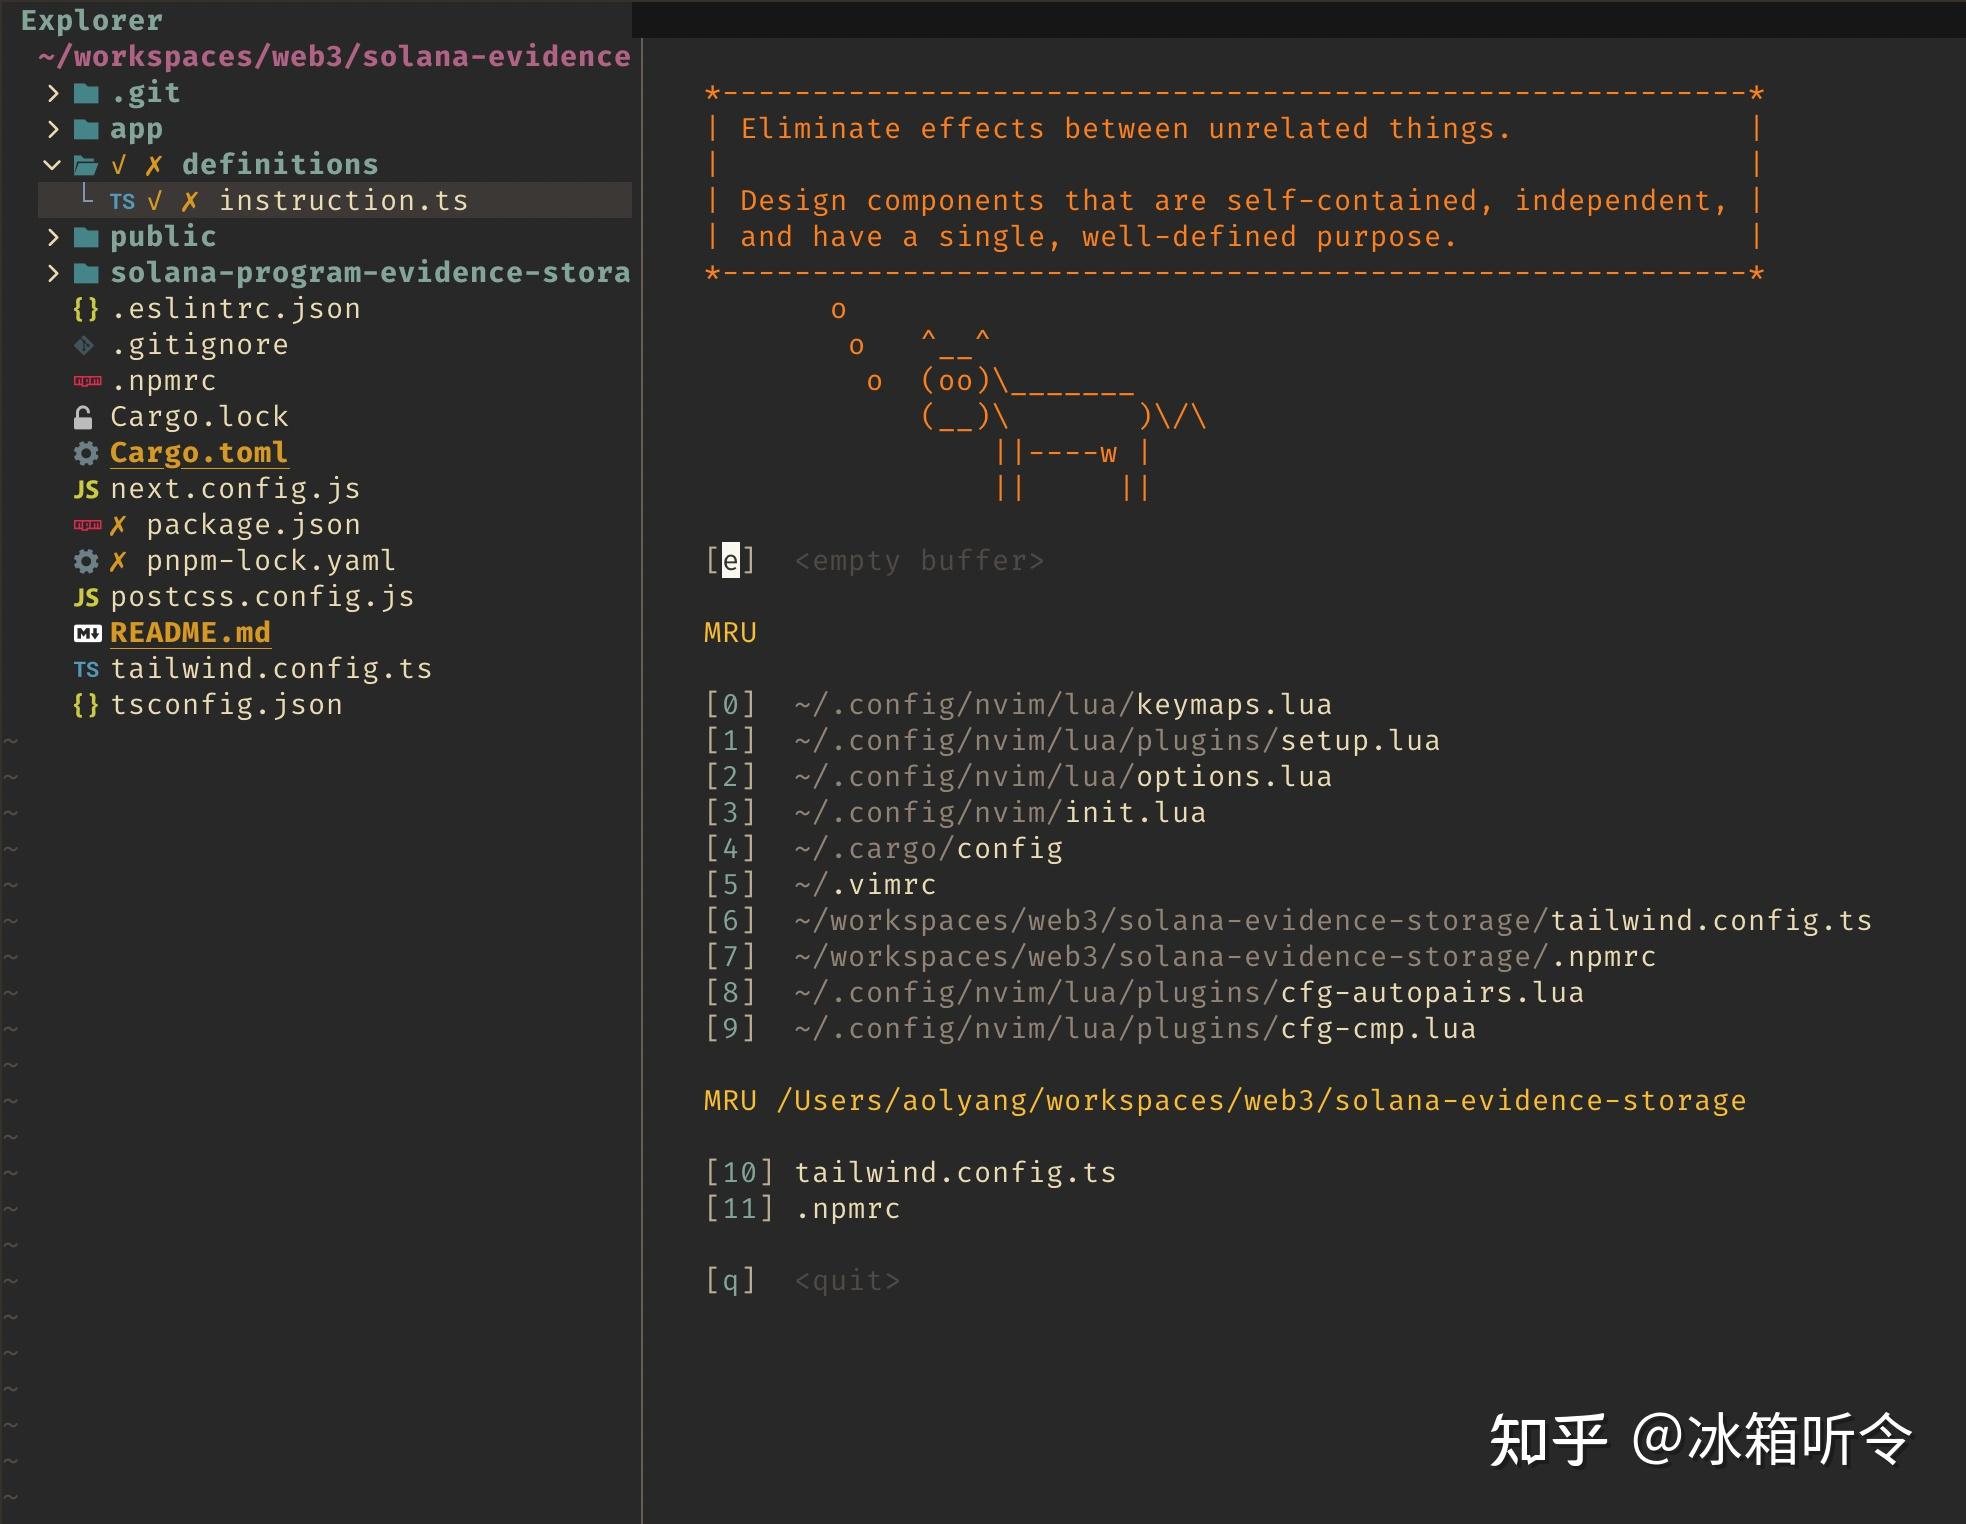
Task: Click the JS icon beside next.config.js
Action: (85, 488)
